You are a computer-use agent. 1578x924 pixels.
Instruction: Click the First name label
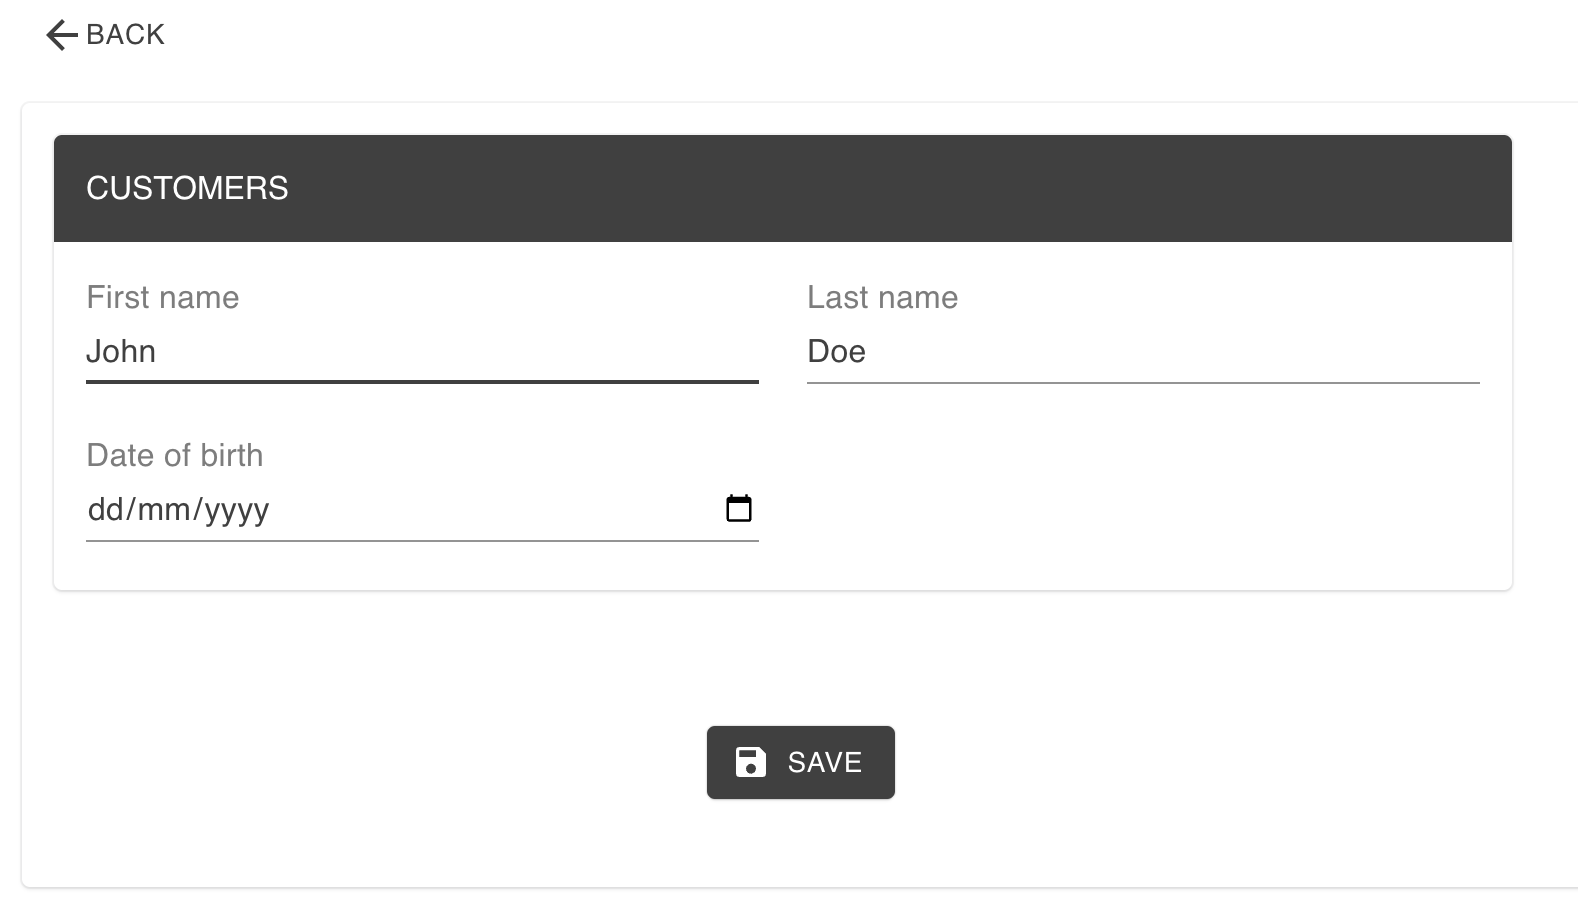tap(163, 297)
